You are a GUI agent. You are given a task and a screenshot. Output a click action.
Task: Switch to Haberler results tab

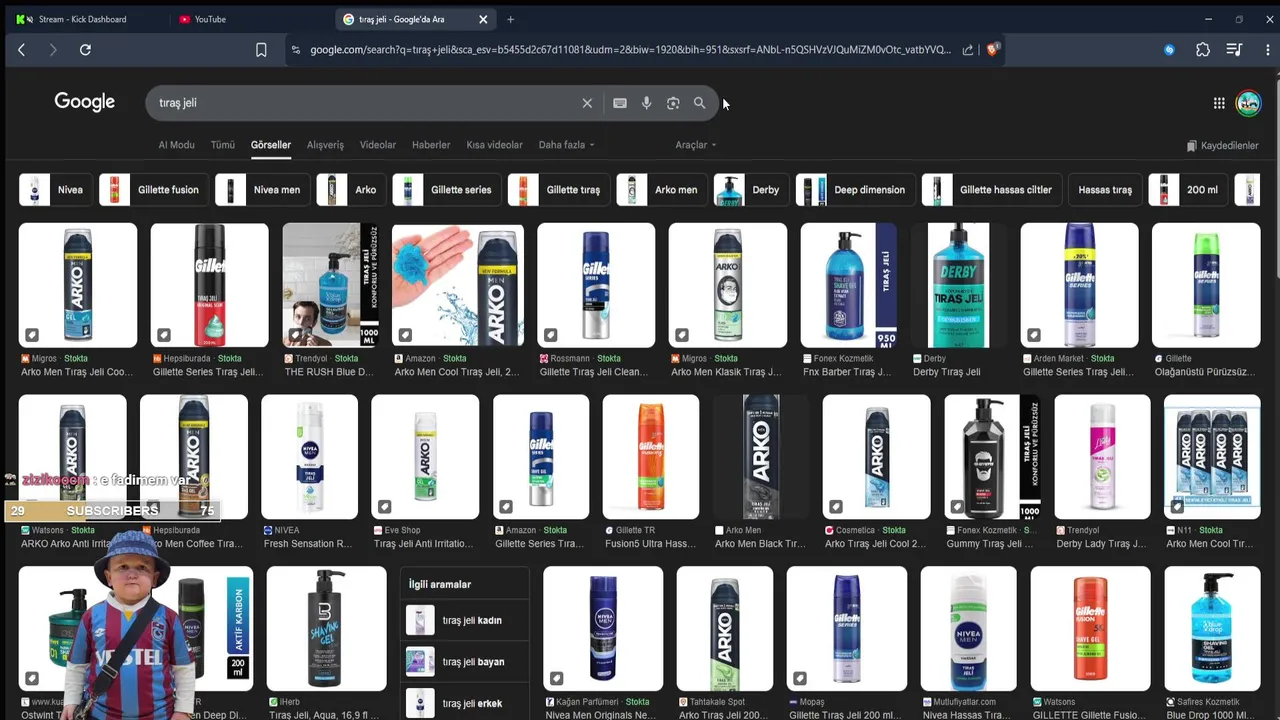431,145
